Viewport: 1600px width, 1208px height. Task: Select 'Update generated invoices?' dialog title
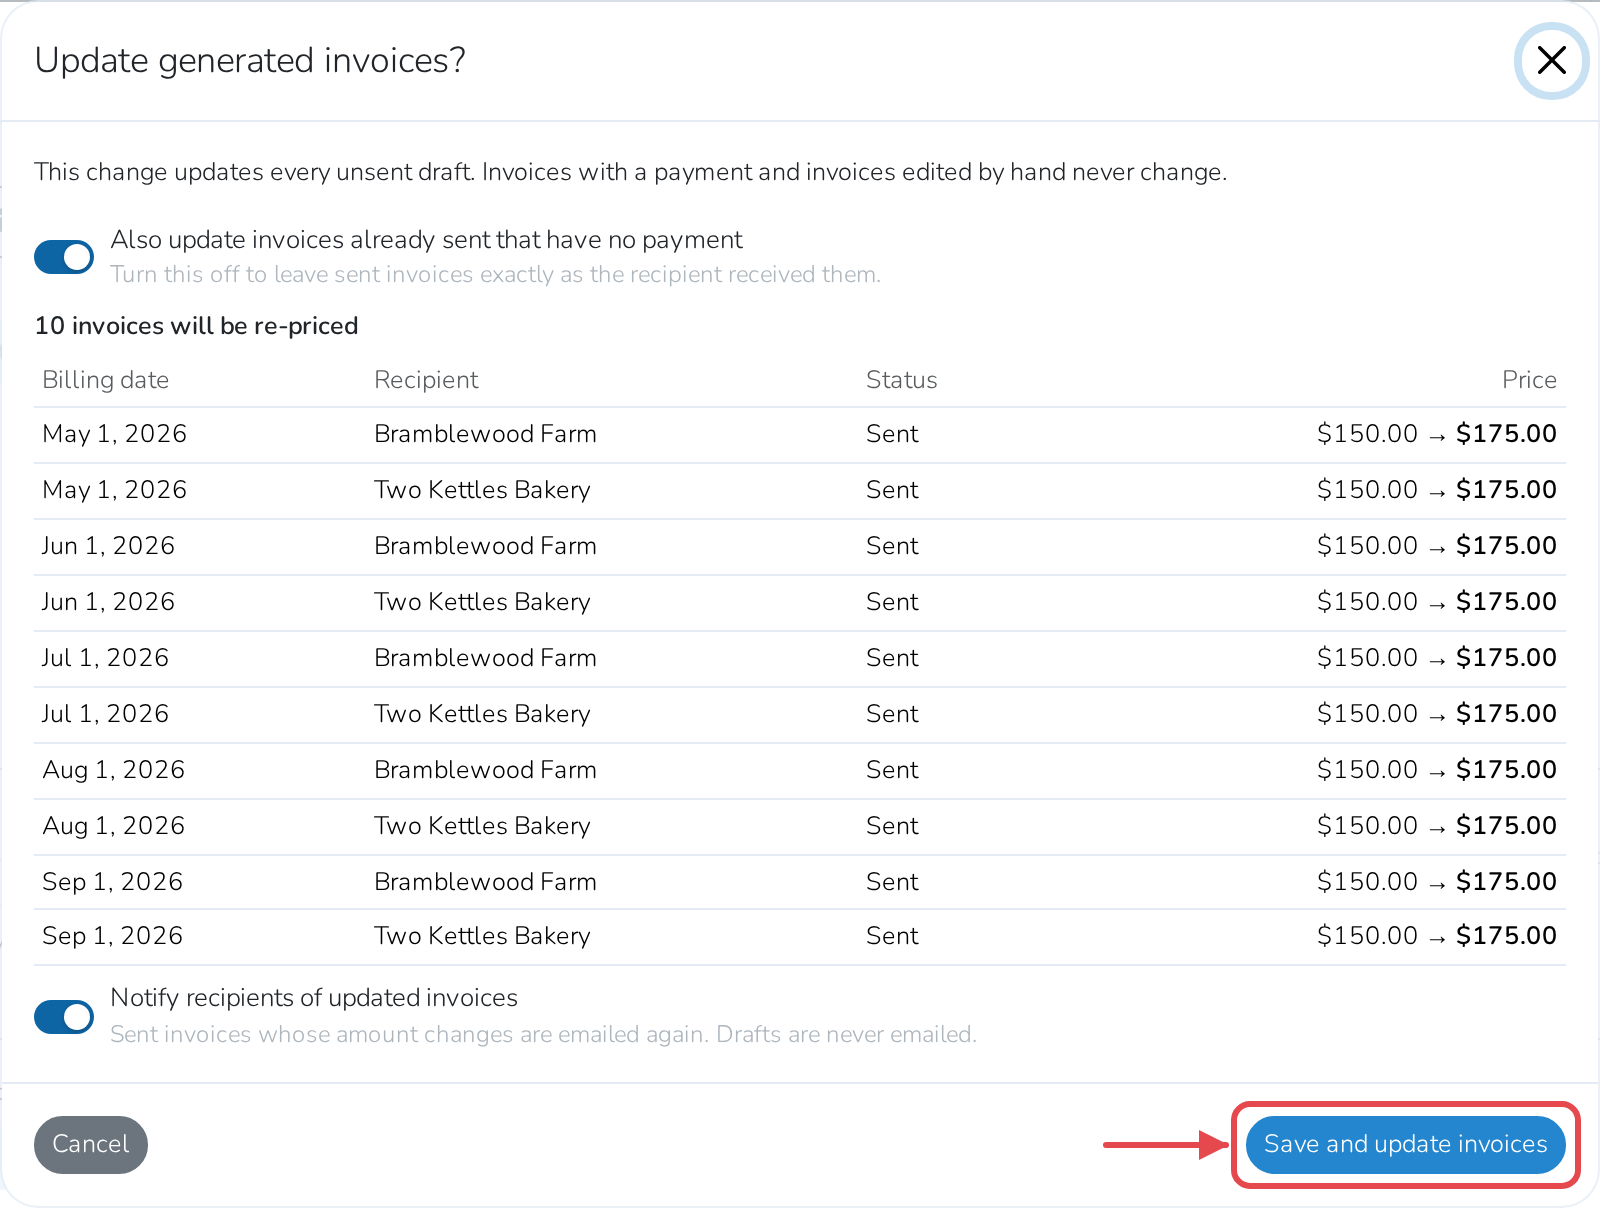[x=250, y=61]
